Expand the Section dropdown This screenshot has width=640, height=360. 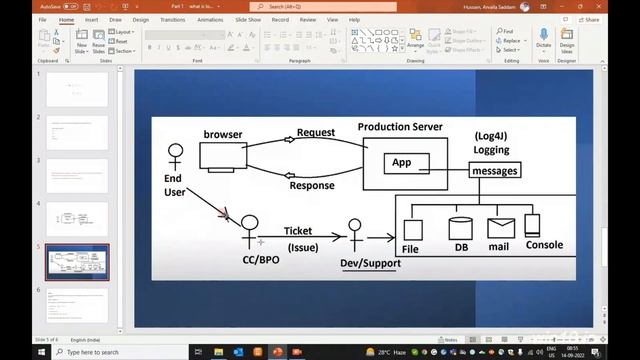pyautogui.click(x=122, y=51)
